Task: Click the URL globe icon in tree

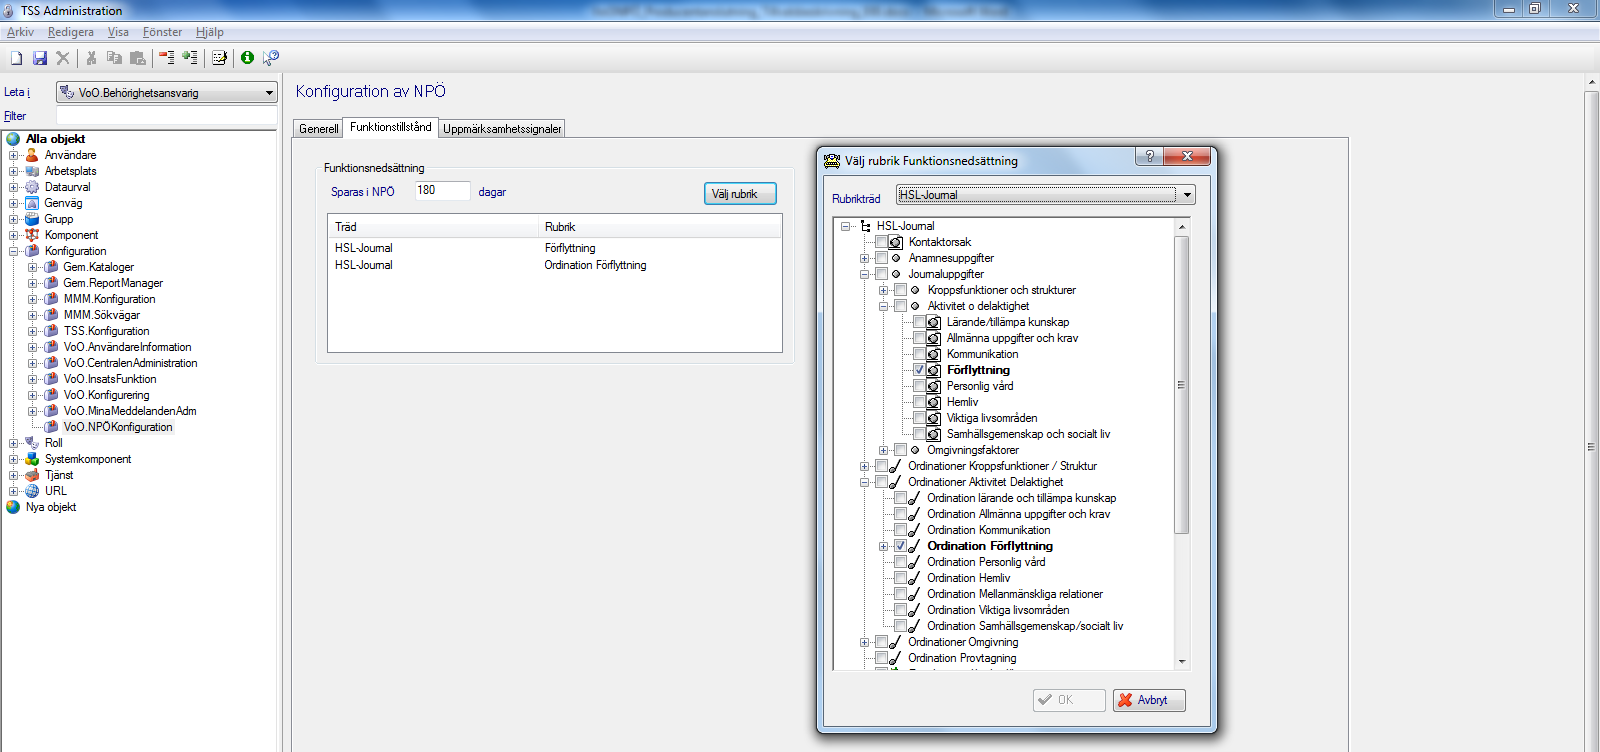Action: pos(32,491)
